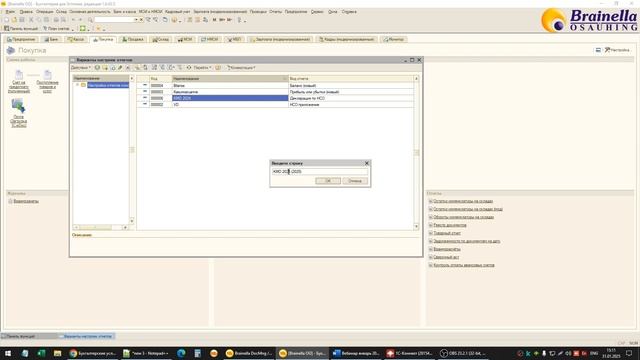Open Перейти dropdown menu
The height and width of the screenshot is (360, 640).
(202, 68)
